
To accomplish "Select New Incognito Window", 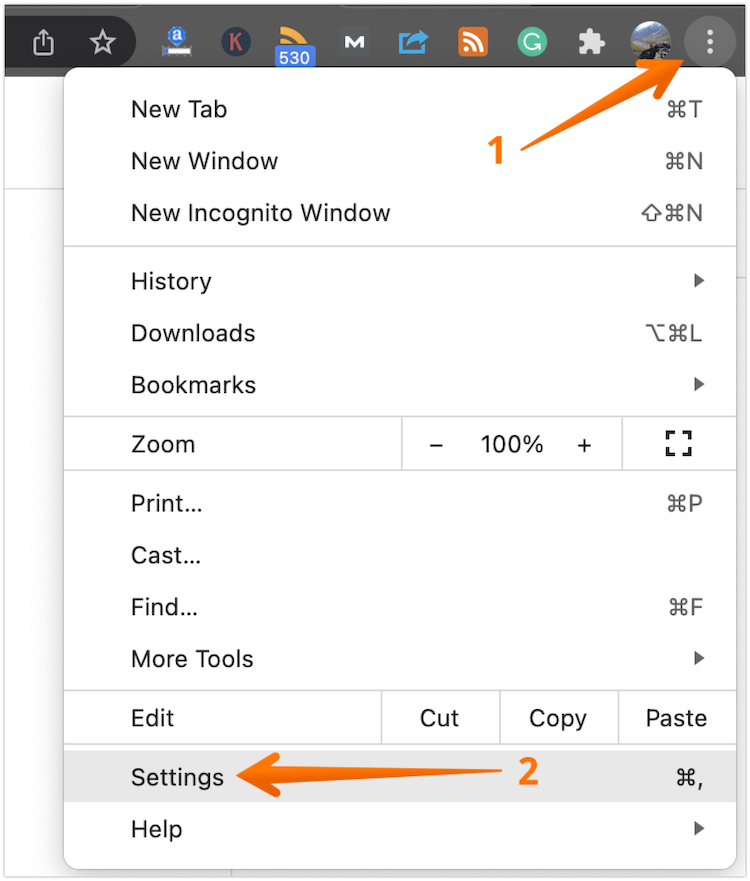I will click(261, 213).
